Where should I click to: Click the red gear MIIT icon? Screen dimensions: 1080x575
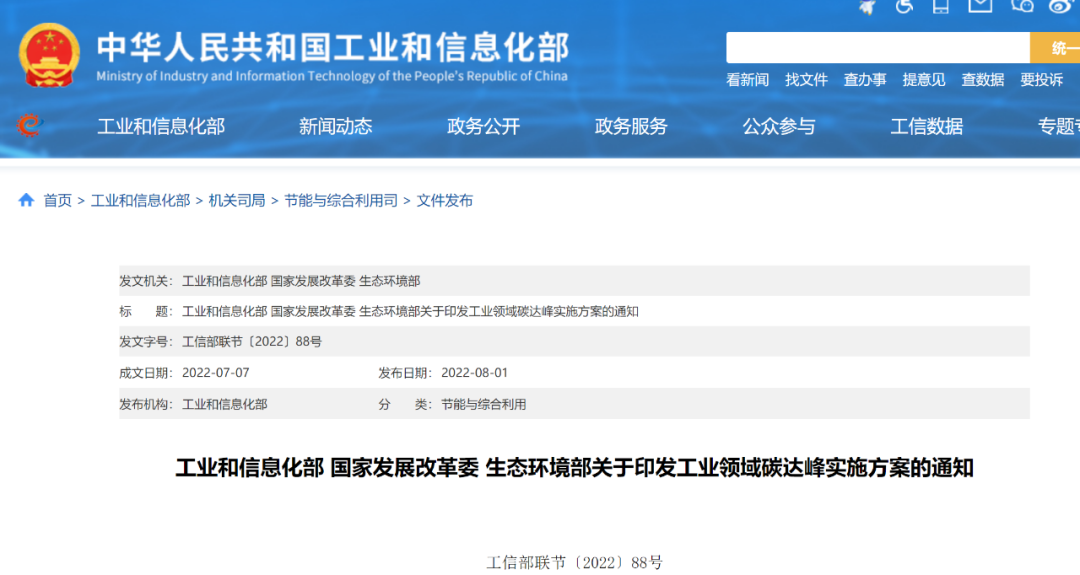(29, 126)
